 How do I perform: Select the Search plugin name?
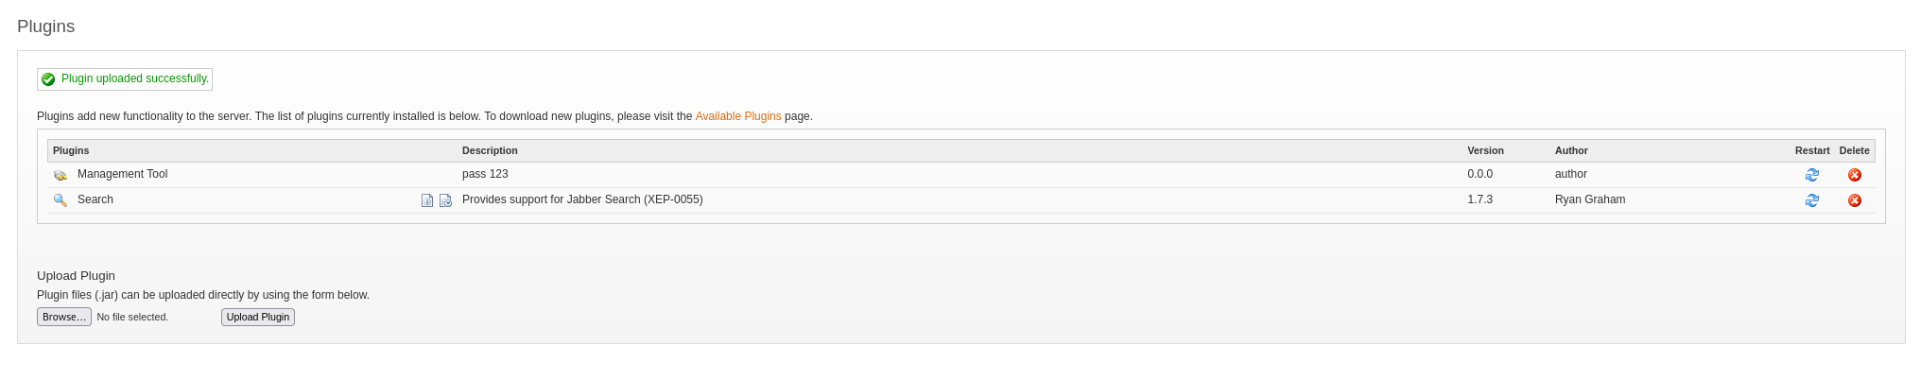pos(95,199)
